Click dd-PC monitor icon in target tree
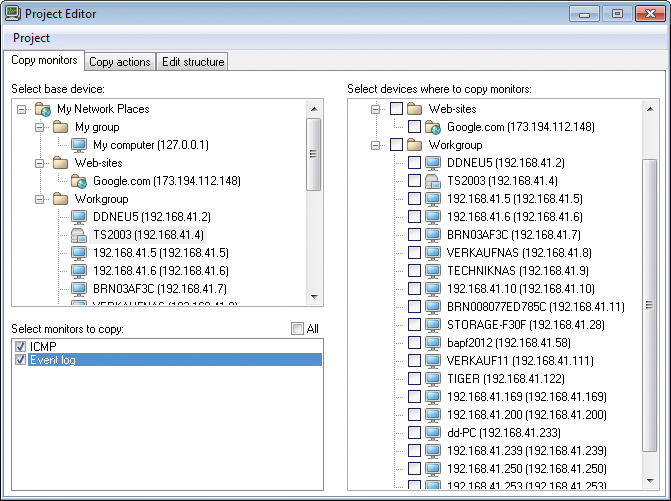The height and width of the screenshot is (501, 671). pos(433,433)
